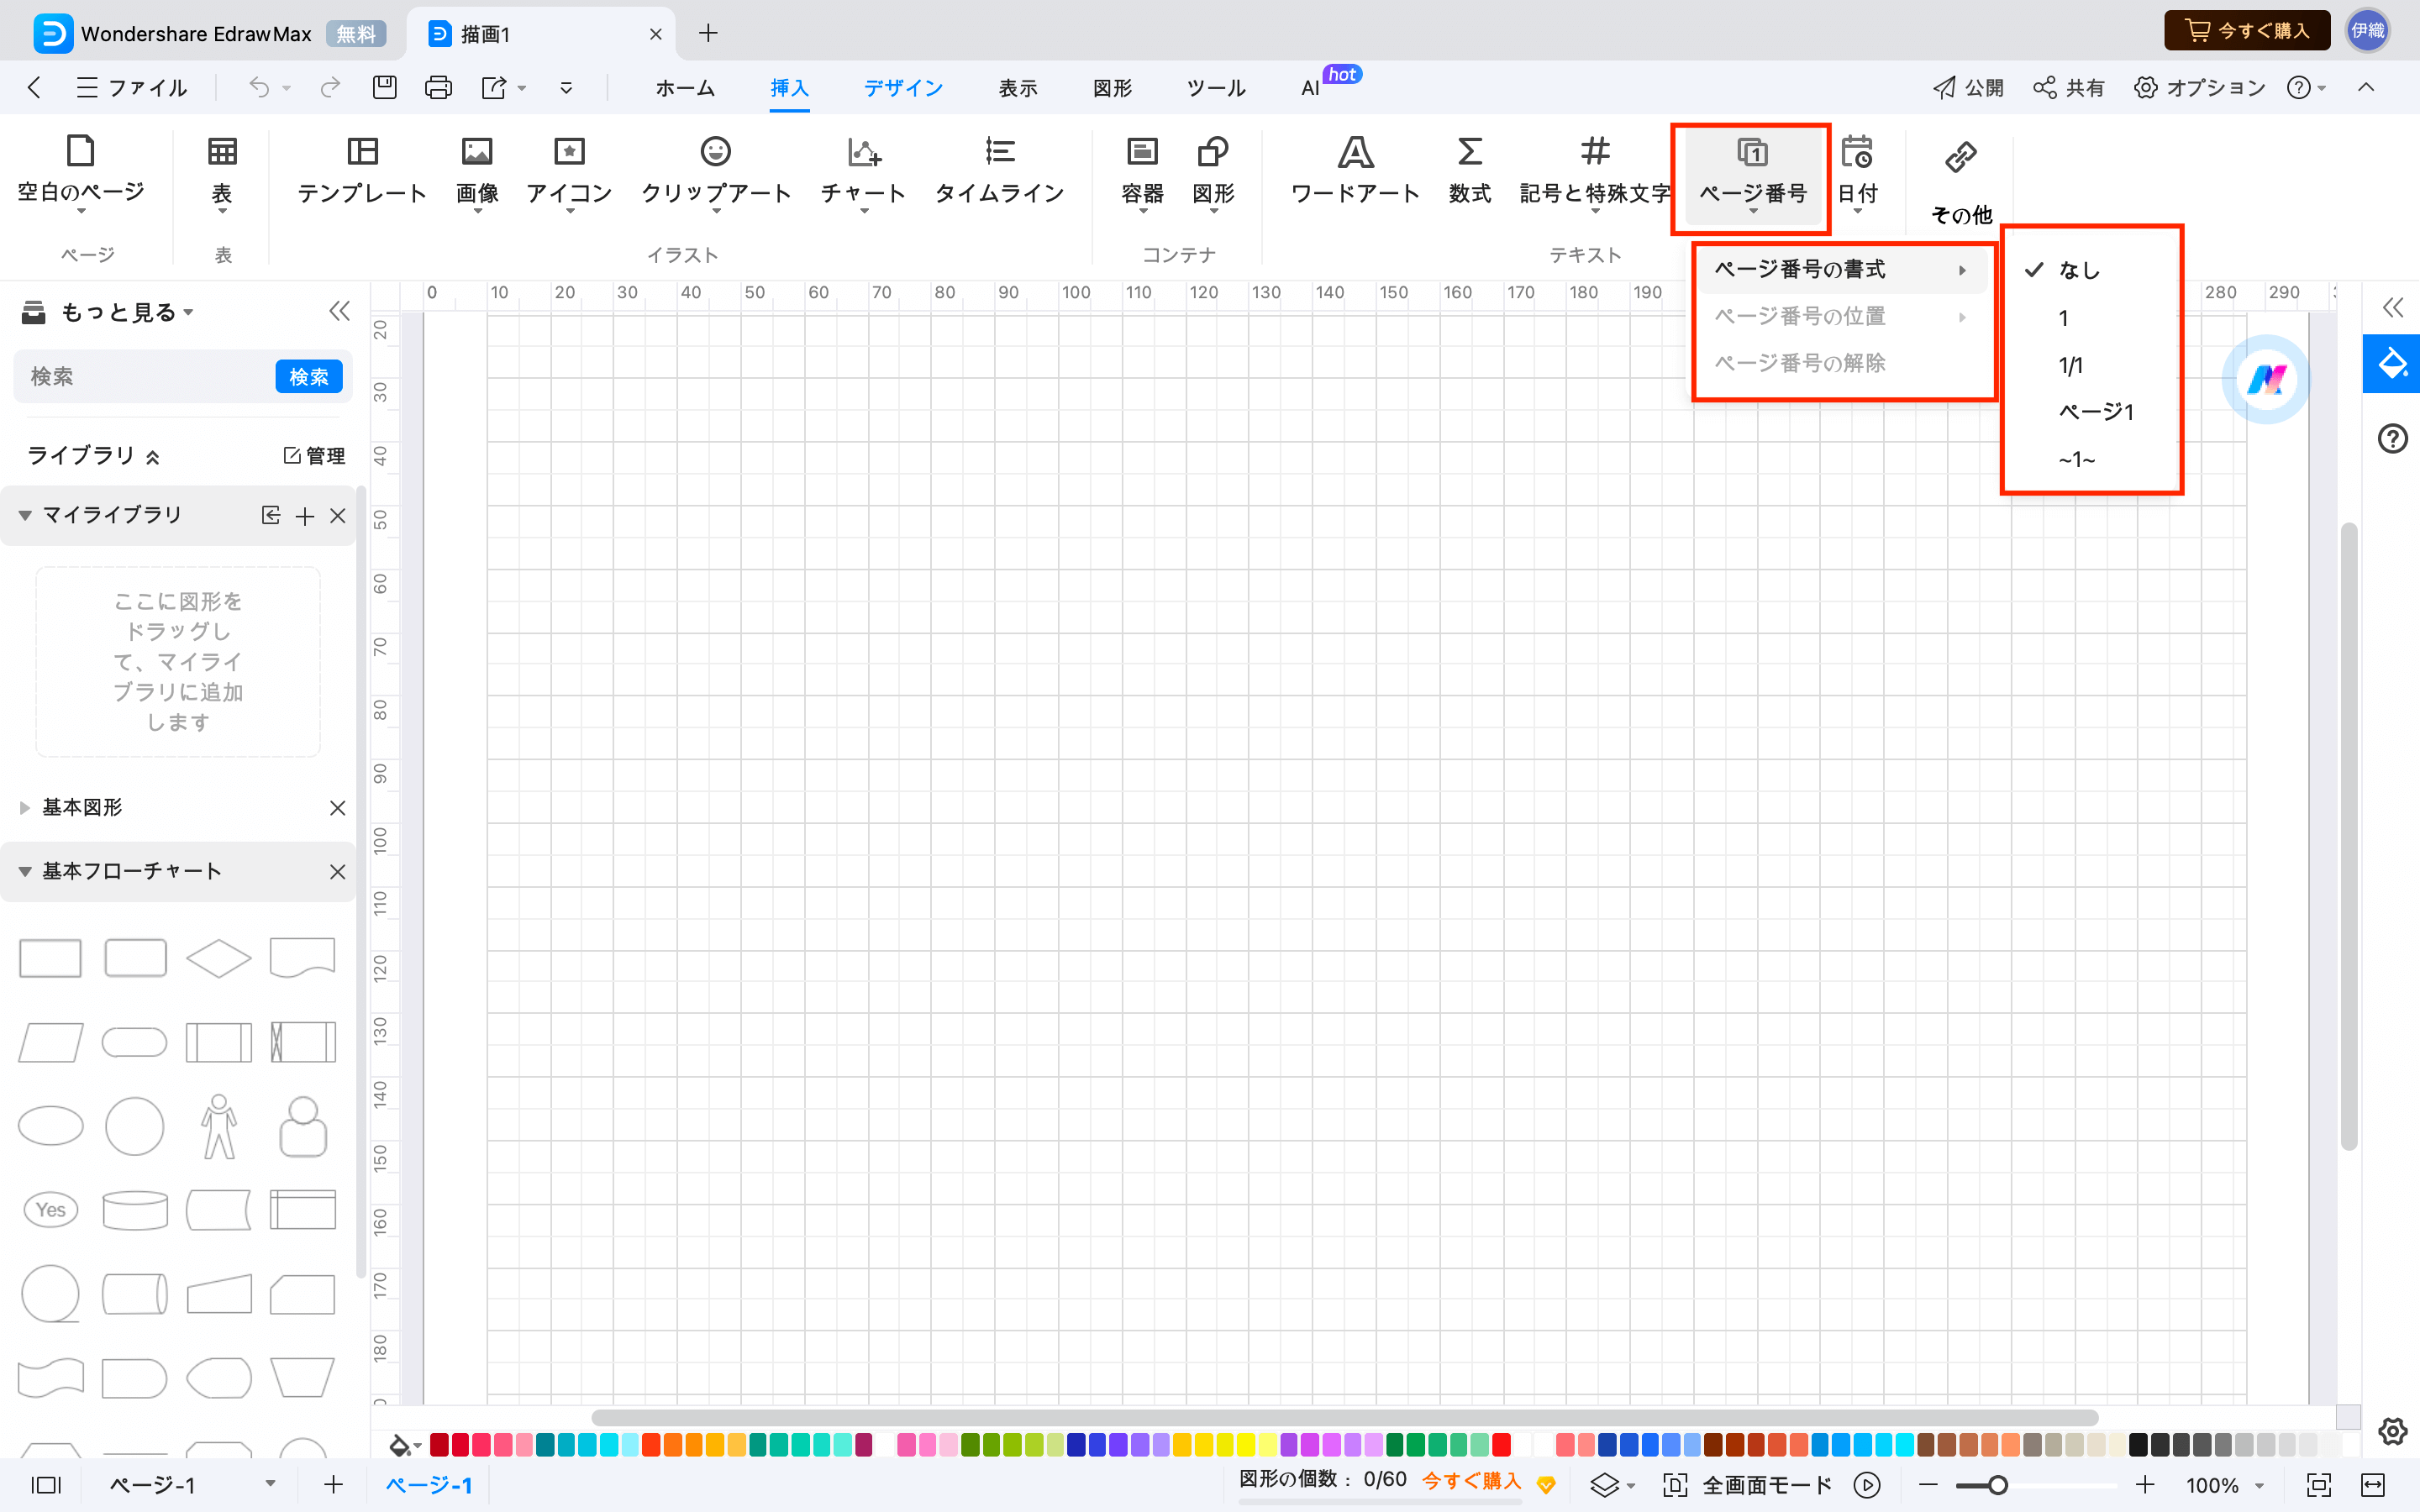This screenshot has height=1512, width=2420.
Task: Click fit-to-width icon in status bar
Action: click(2373, 1485)
